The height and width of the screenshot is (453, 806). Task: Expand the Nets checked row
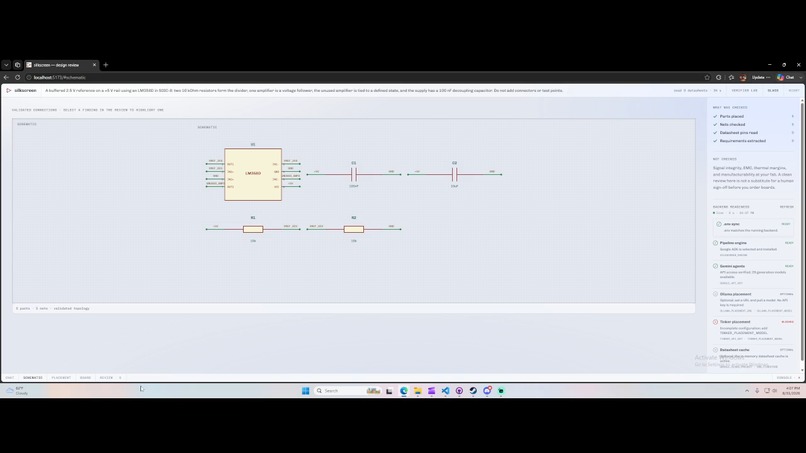click(x=754, y=124)
